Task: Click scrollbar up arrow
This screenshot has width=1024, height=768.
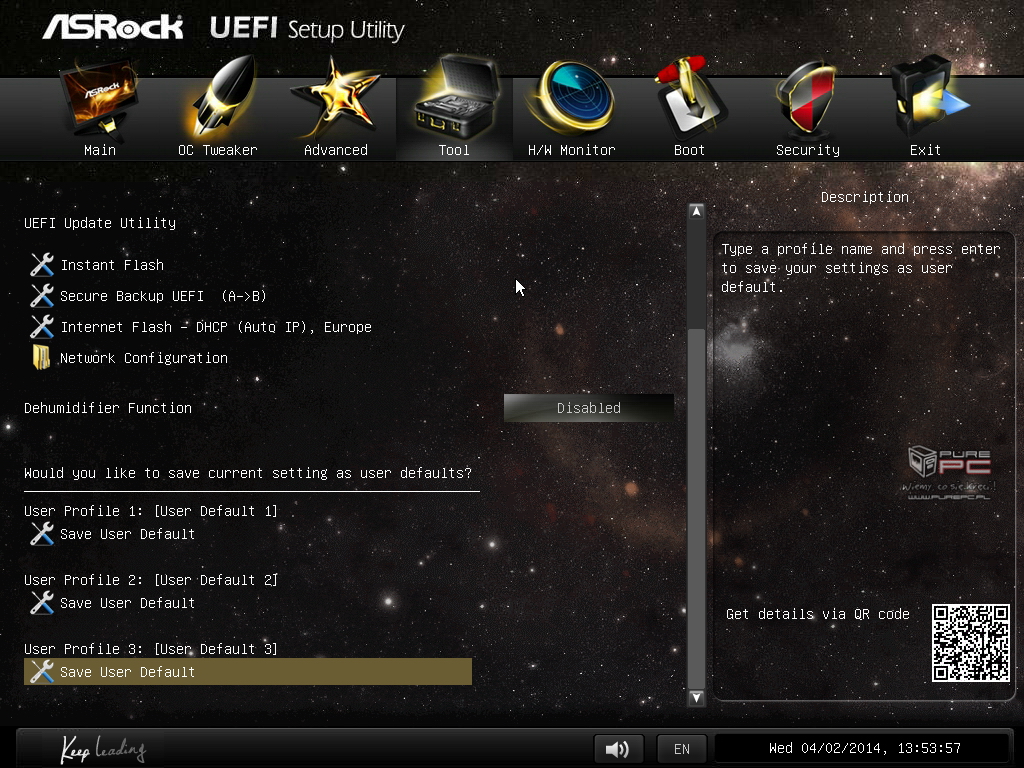Action: [696, 212]
